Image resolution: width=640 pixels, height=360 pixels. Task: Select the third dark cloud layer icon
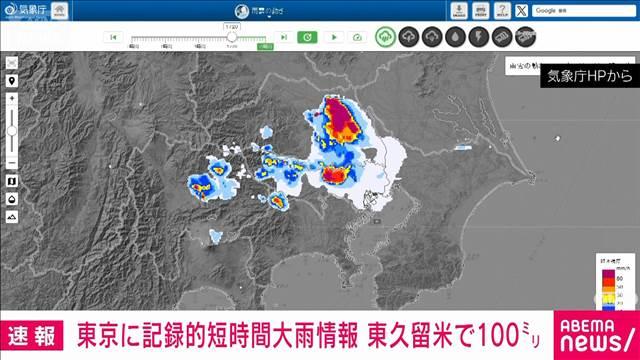coord(432,37)
